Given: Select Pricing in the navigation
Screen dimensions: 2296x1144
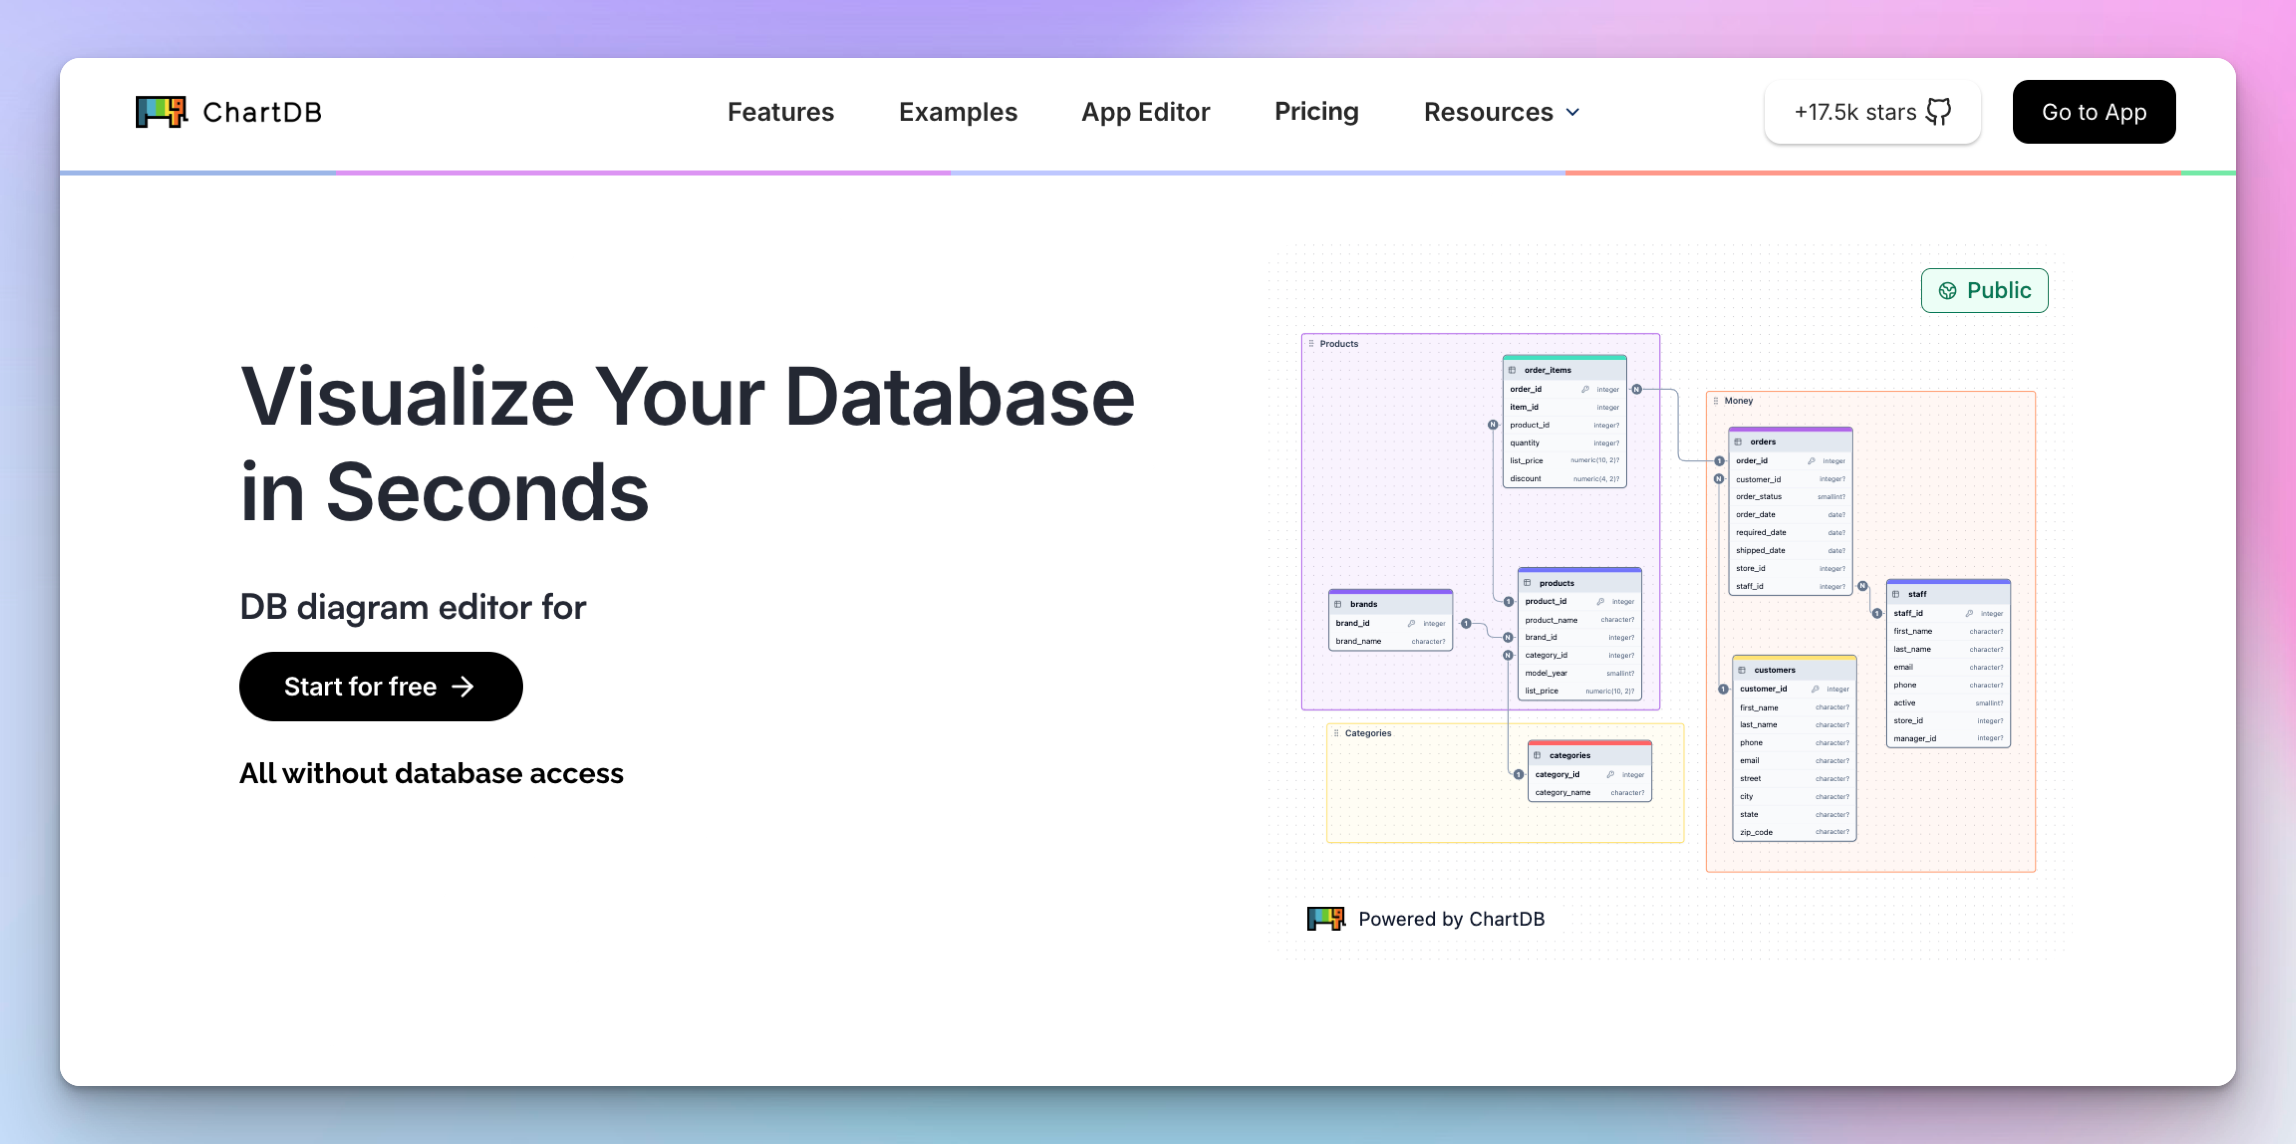Looking at the screenshot, I should (x=1316, y=112).
